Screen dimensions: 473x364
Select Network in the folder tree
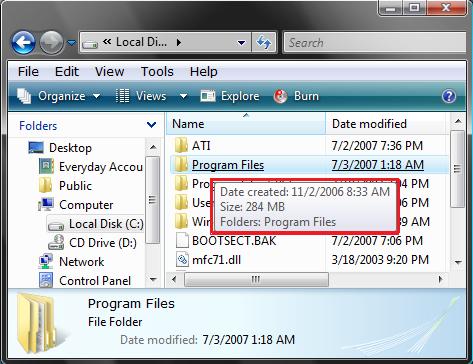click(x=82, y=262)
